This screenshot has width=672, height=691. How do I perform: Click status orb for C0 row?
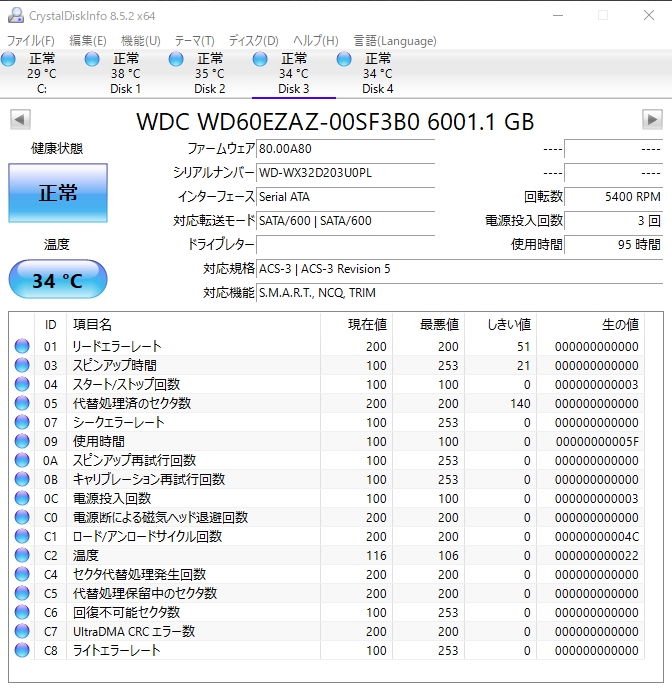[22, 517]
